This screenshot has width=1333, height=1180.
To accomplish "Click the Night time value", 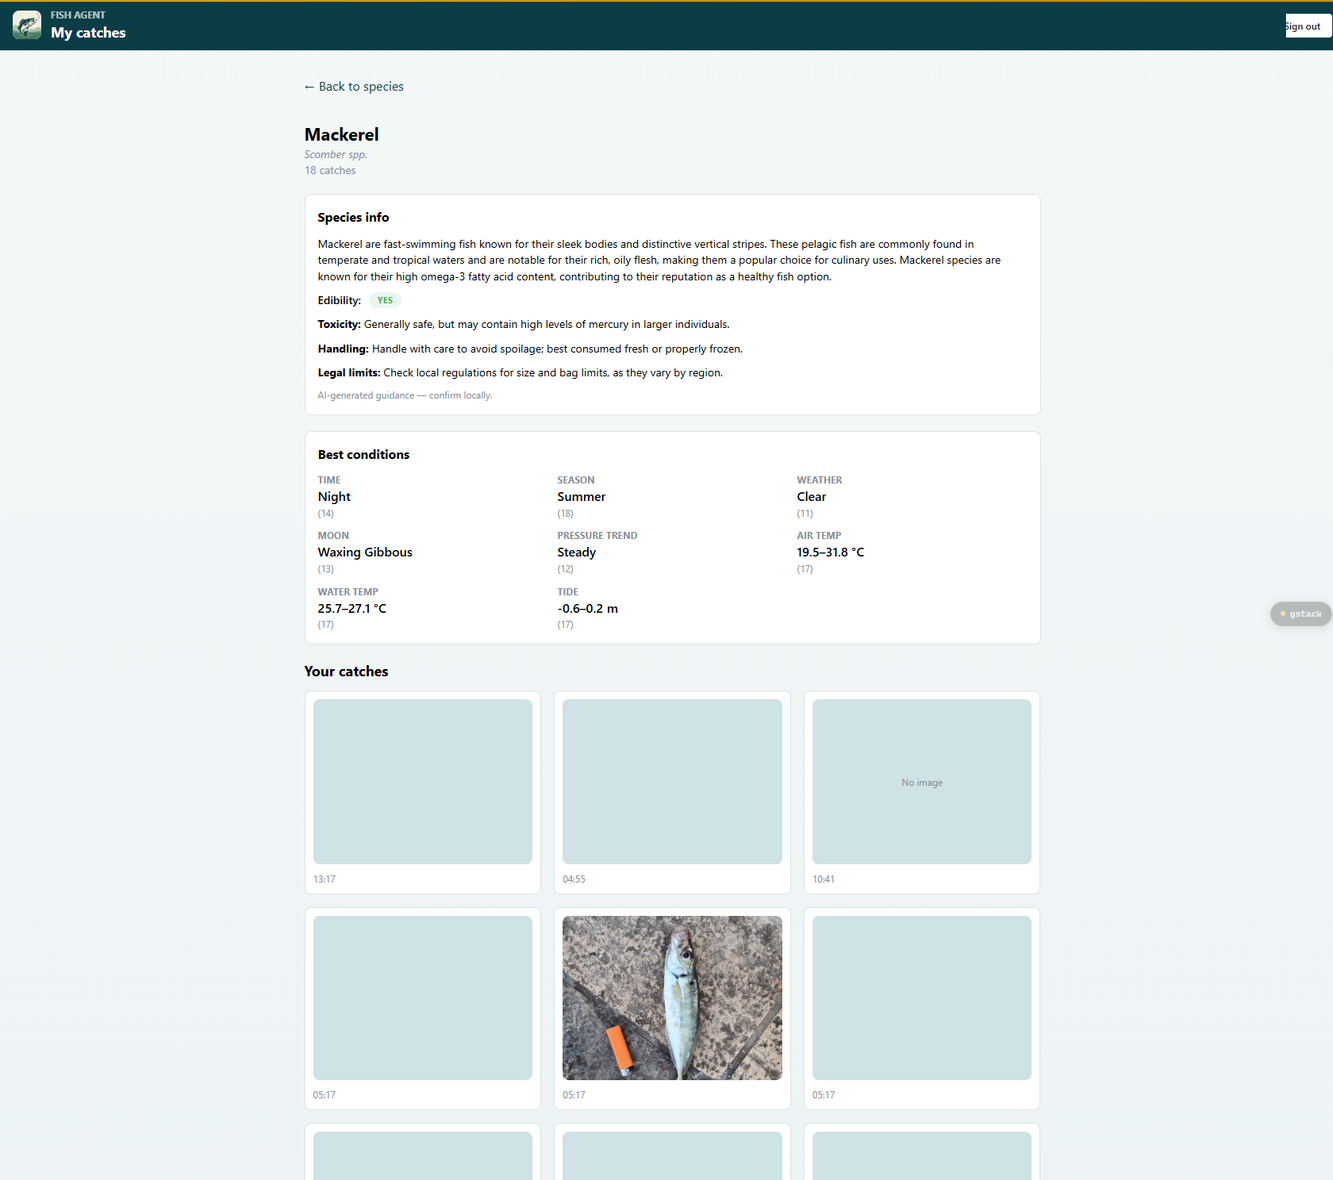I will tap(334, 497).
